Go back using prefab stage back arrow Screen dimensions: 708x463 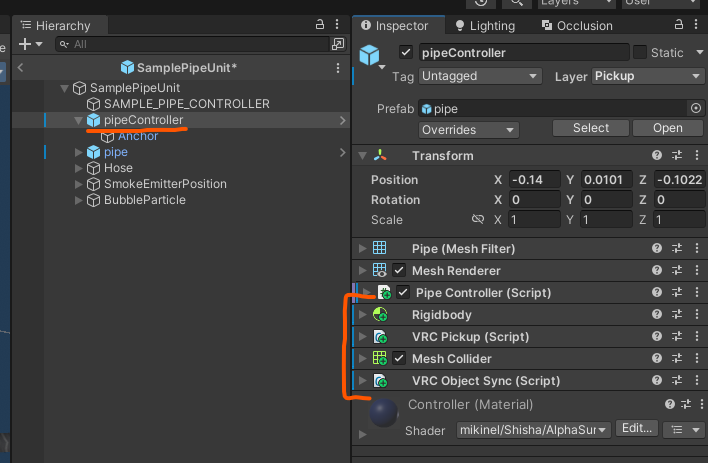[20, 68]
